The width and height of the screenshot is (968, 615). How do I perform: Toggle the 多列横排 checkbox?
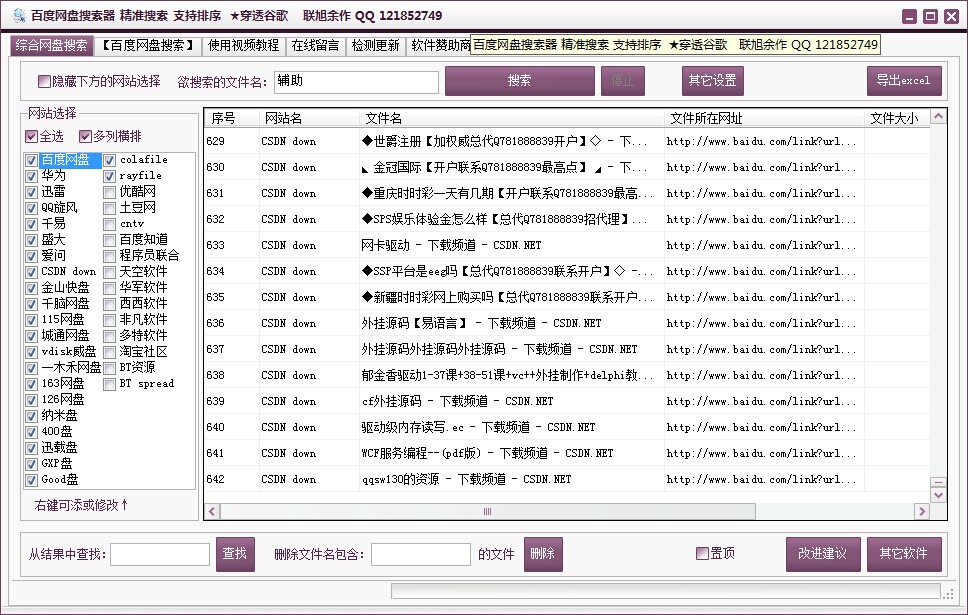pyautogui.click(x=85, y=136)
